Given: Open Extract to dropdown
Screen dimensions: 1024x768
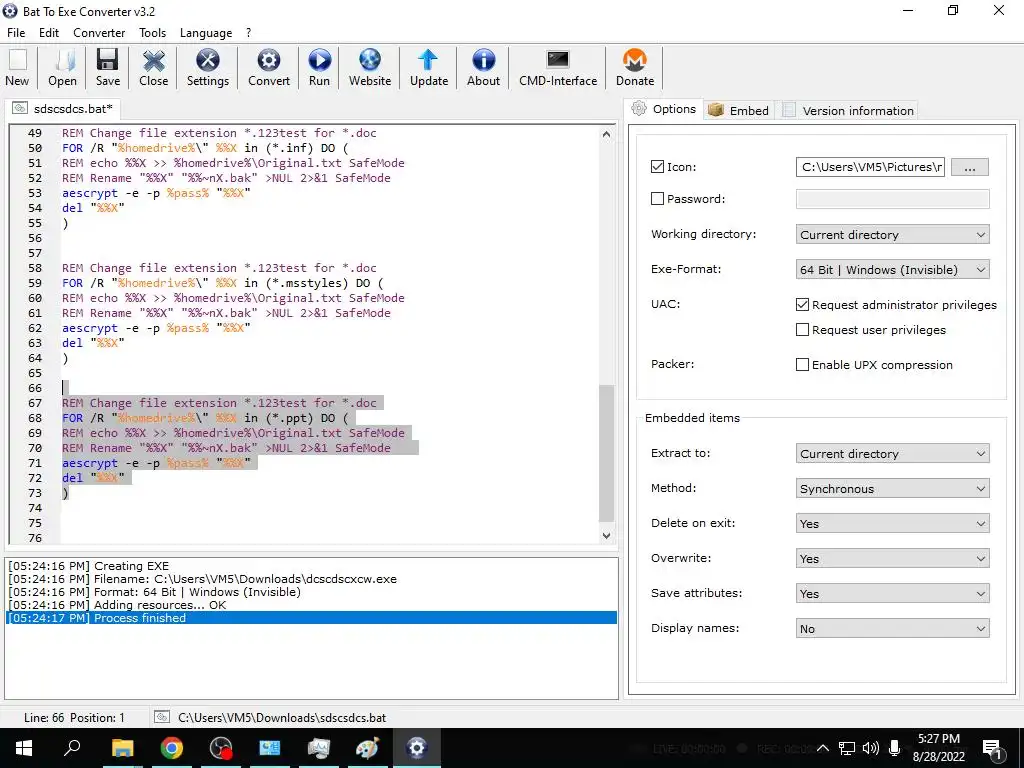Looking at the screenshot, I should click(892, 453).
